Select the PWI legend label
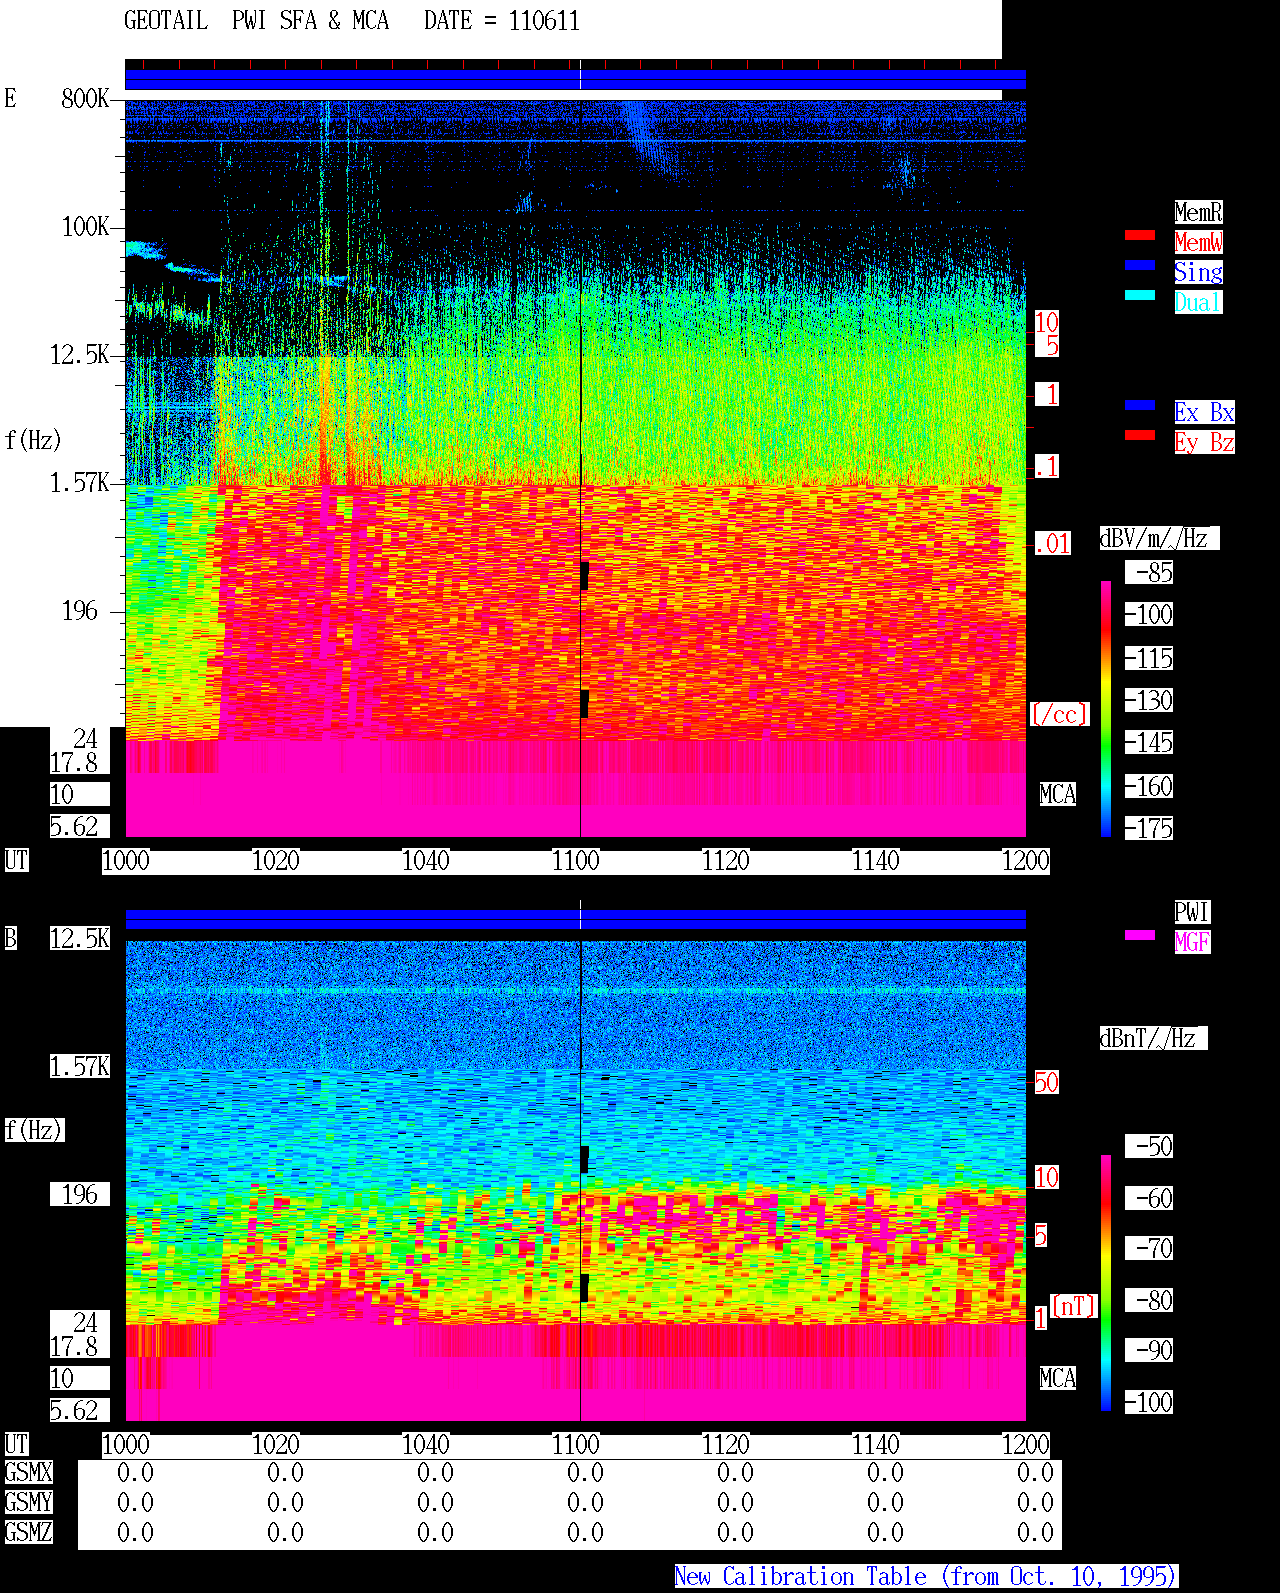The width and height of the screenshot is (1280, 1593). 1192,912
